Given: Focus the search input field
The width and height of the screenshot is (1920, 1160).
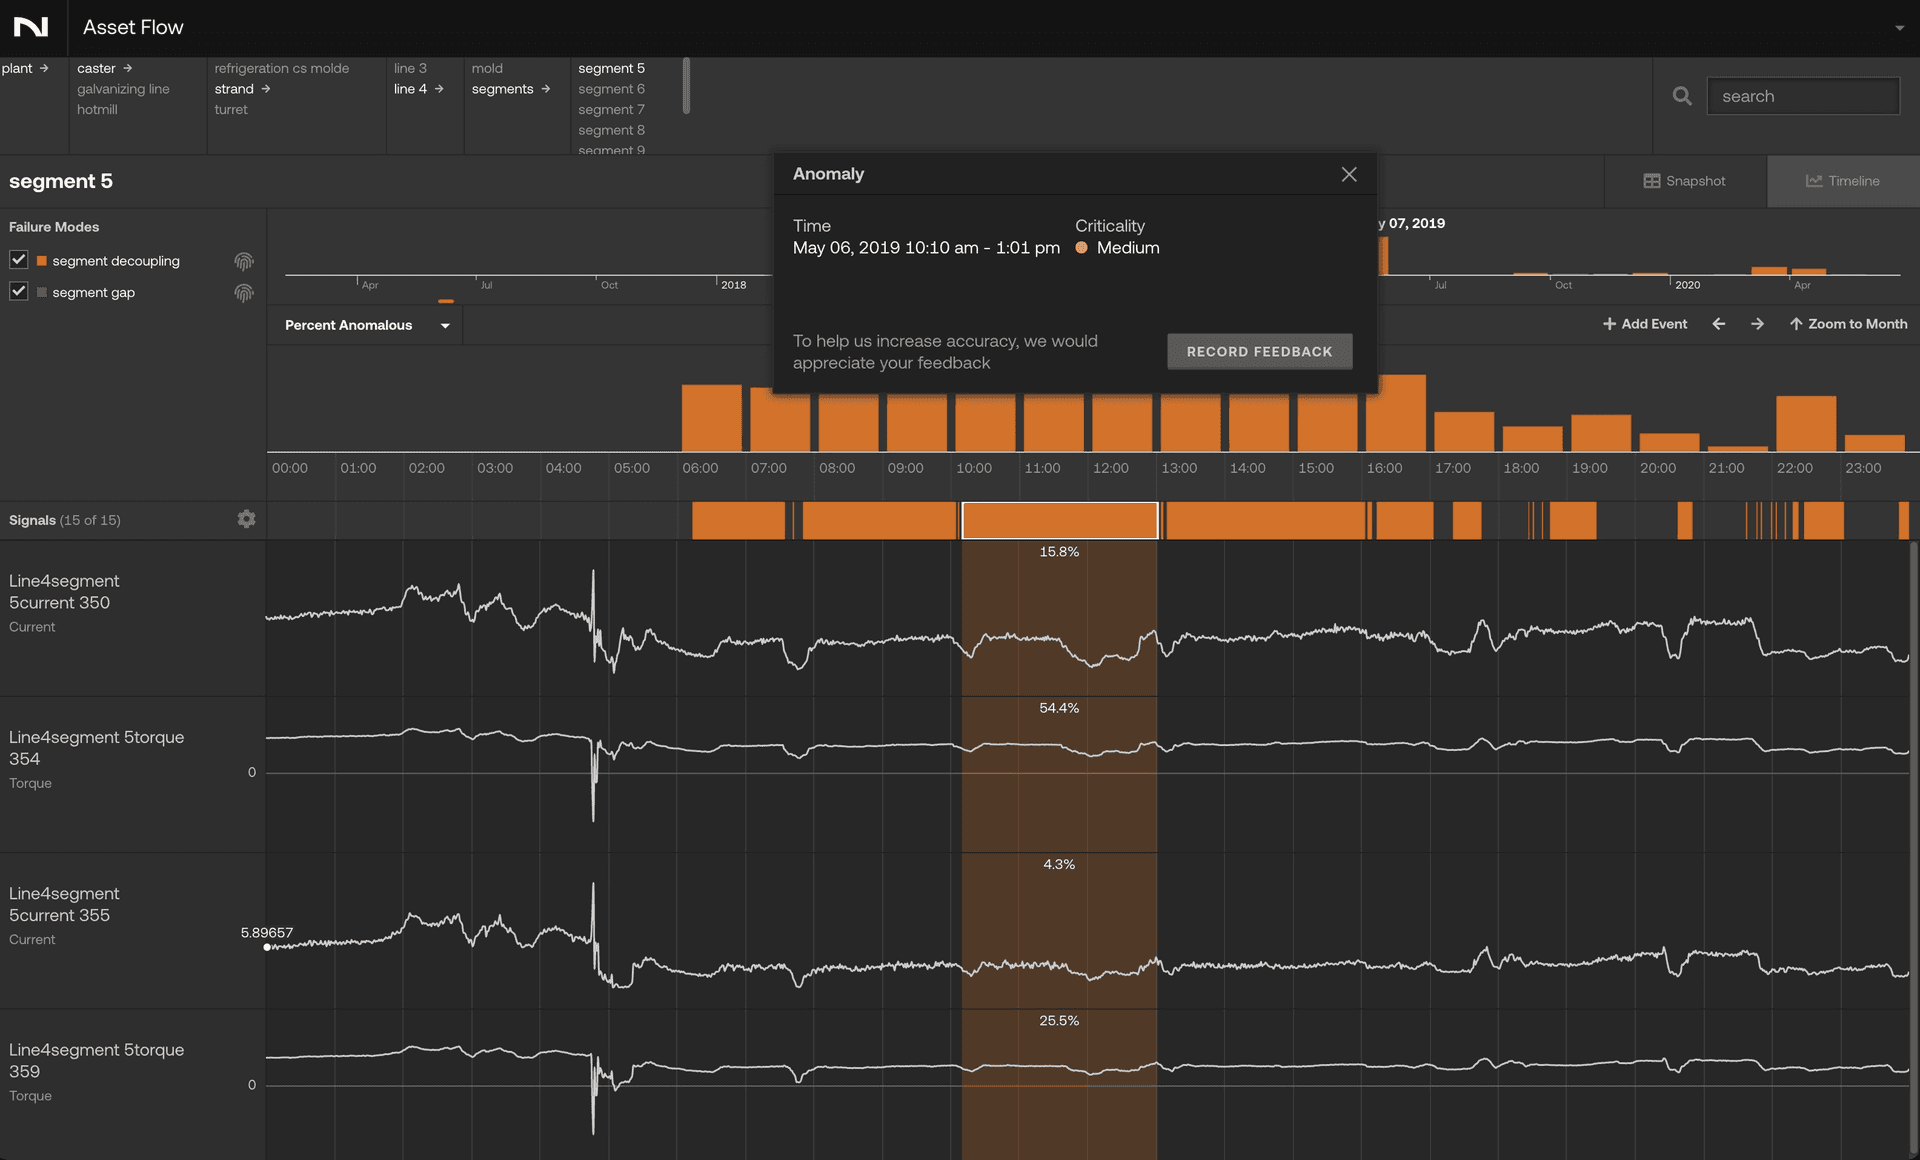Looking at the screenshot, I should 1803,96.
